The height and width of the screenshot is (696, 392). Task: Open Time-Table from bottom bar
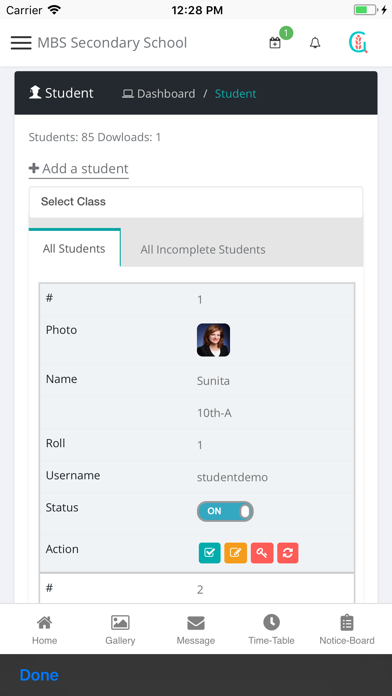click(x=271, y=629)
